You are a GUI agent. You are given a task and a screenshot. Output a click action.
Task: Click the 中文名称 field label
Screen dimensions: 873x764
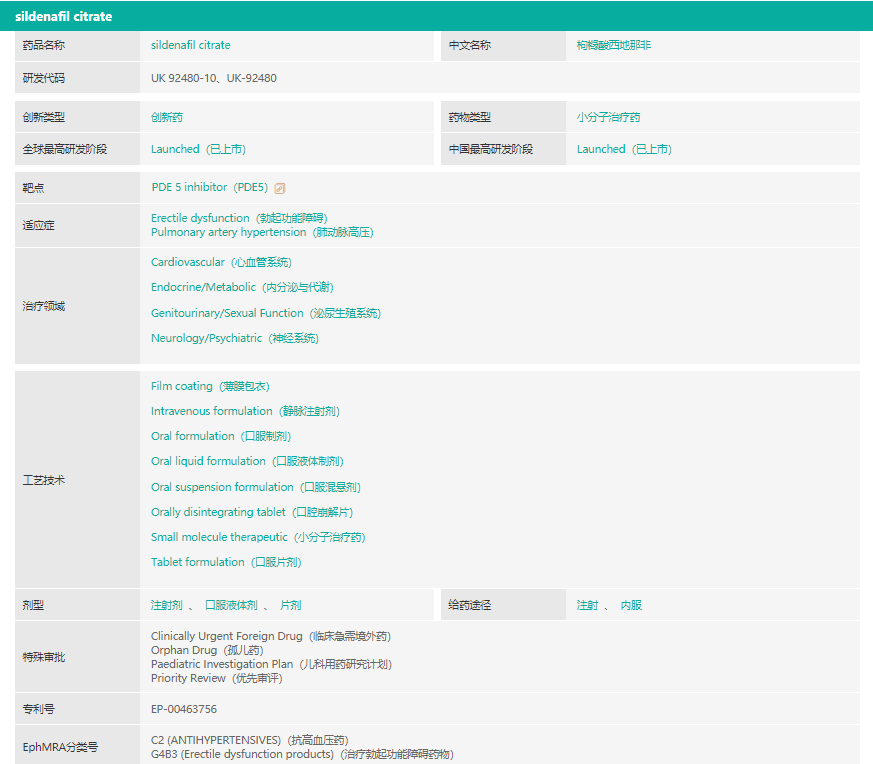[470, 45]
